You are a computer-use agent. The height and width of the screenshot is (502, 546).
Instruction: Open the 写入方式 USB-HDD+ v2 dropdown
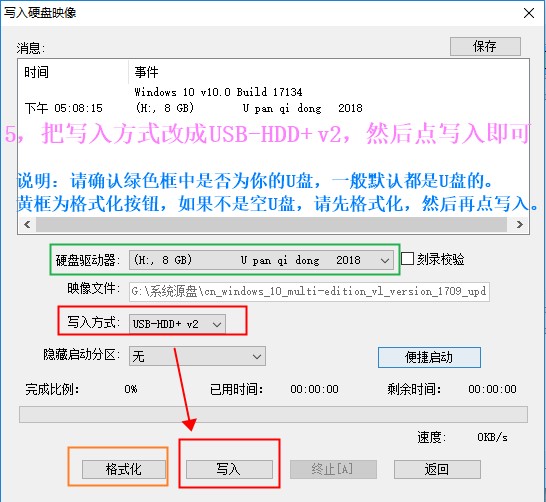pos(177,324)
